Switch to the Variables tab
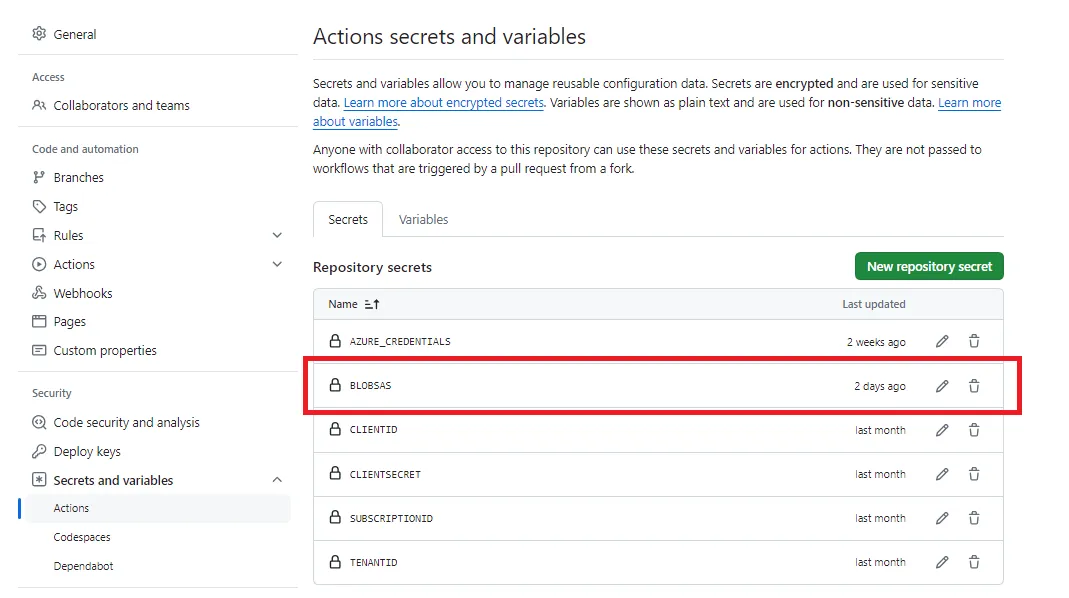 click(x=423, y=220)
